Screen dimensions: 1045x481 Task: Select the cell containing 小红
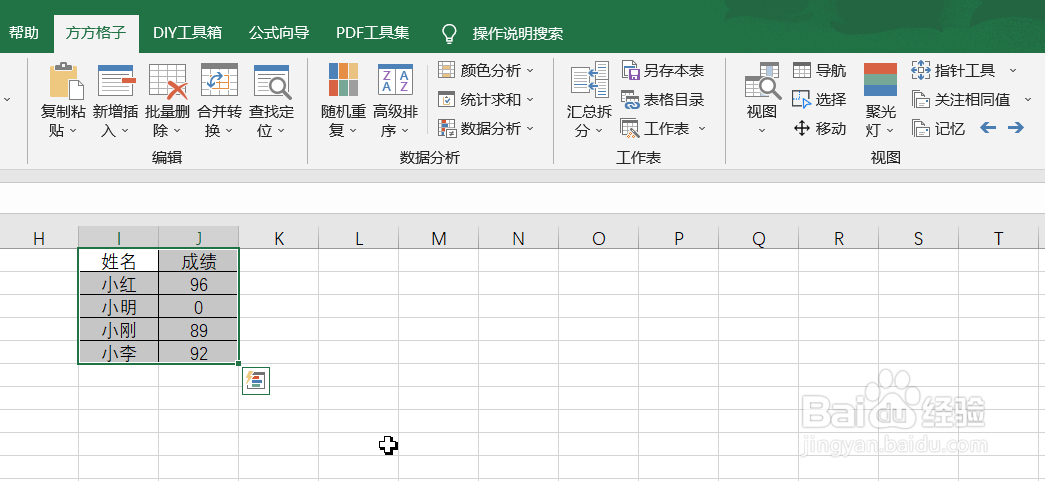click(x=119, y=284)
